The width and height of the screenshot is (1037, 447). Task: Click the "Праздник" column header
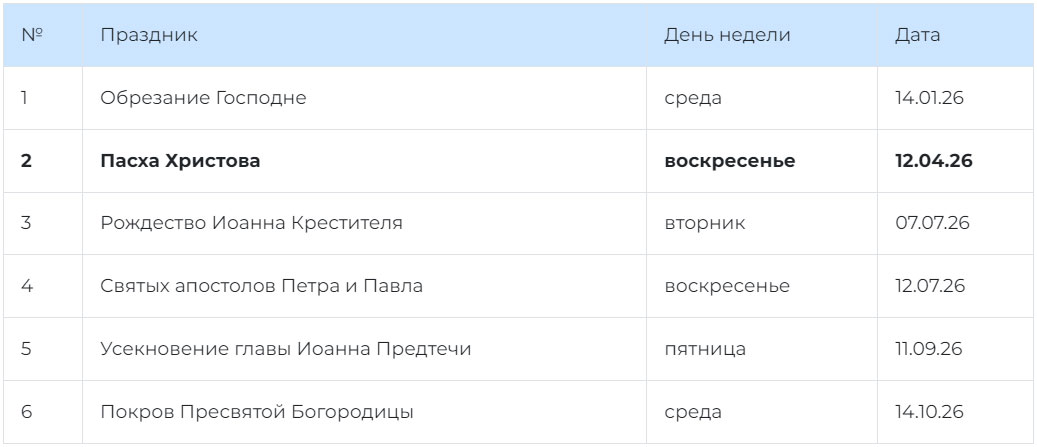[x=149, y=35]
